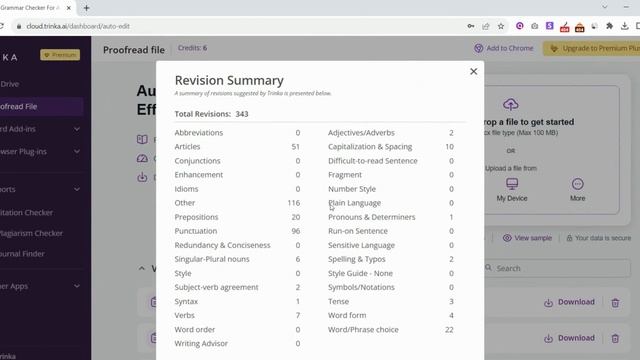The image size is (640, 360).
Task: Click the Your data is secure lock label
Action: point(598,238)
